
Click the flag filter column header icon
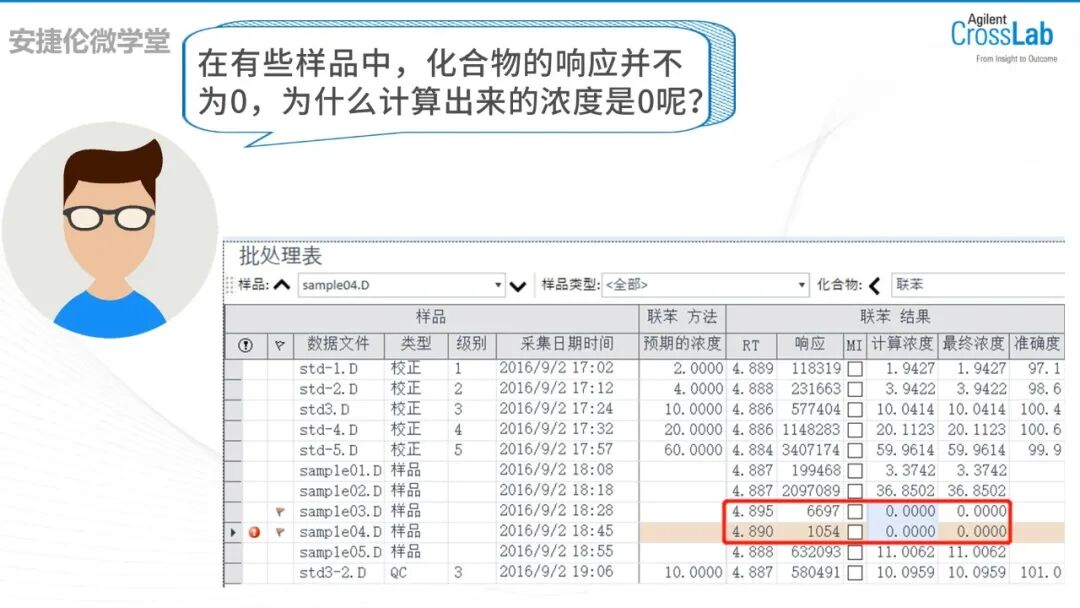(x=280, y=345)
